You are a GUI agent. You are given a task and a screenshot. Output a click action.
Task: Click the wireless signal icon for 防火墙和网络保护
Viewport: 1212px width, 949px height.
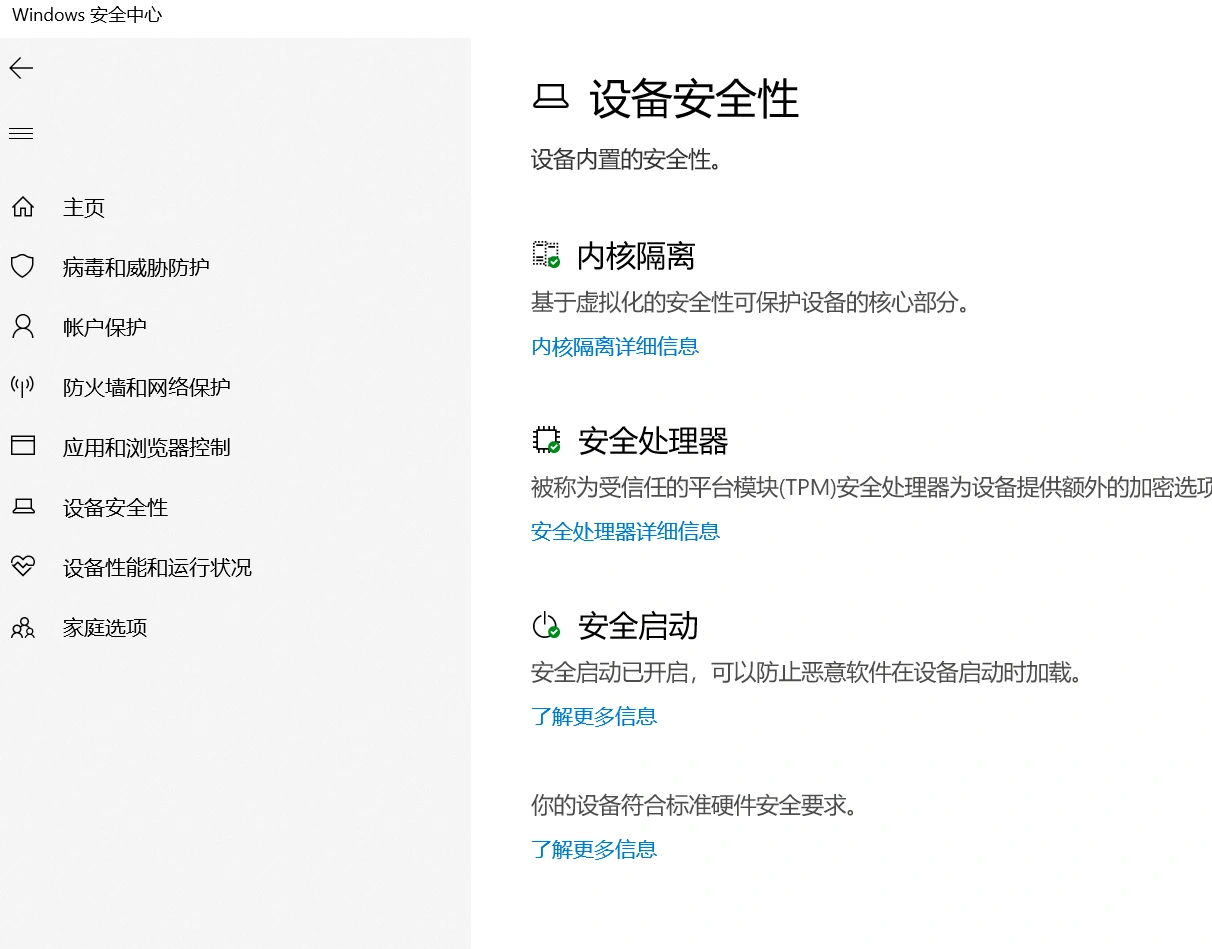coord(22,387)
